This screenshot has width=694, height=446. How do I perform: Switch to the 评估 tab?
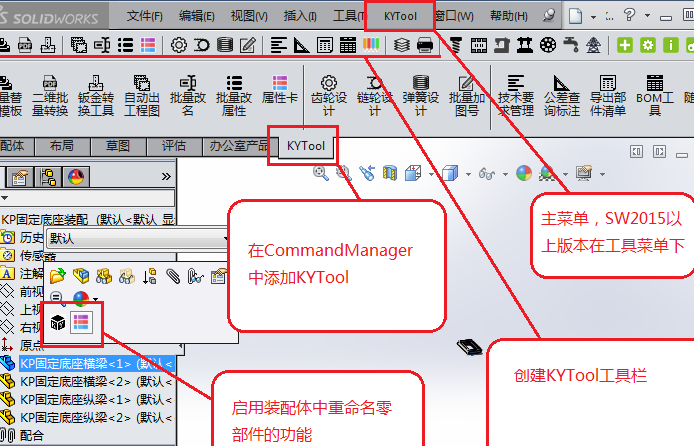point(174,146)
